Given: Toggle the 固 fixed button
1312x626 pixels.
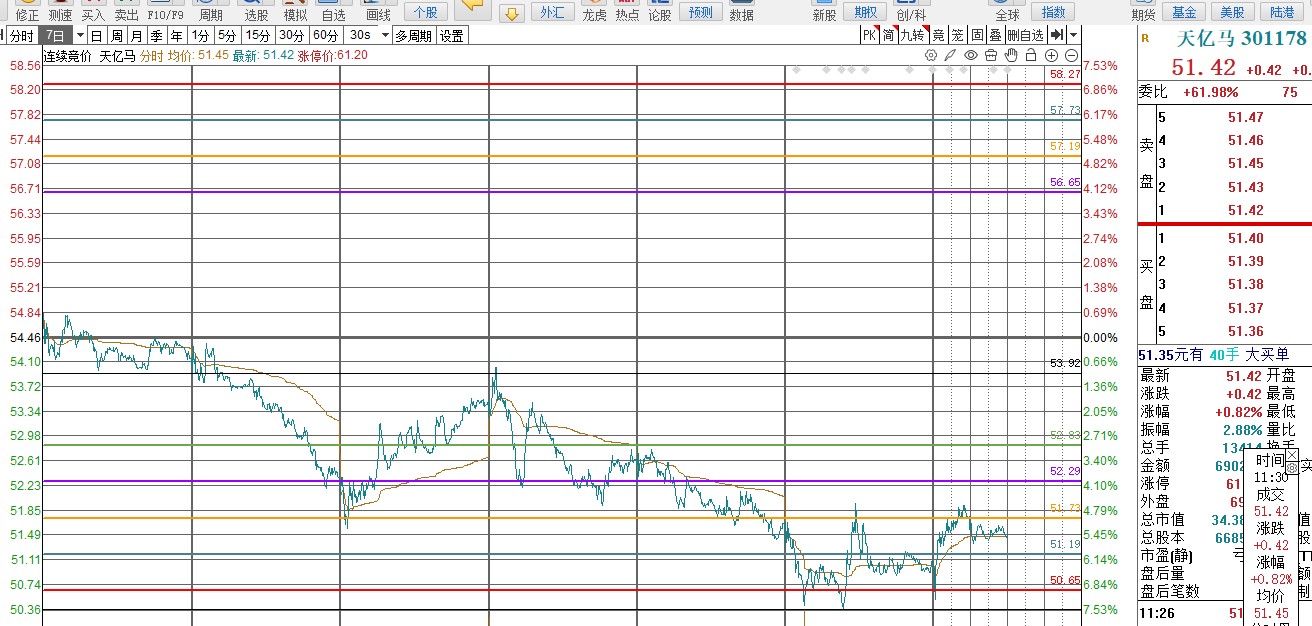Looking at the screenshot, I should [977, 35].
